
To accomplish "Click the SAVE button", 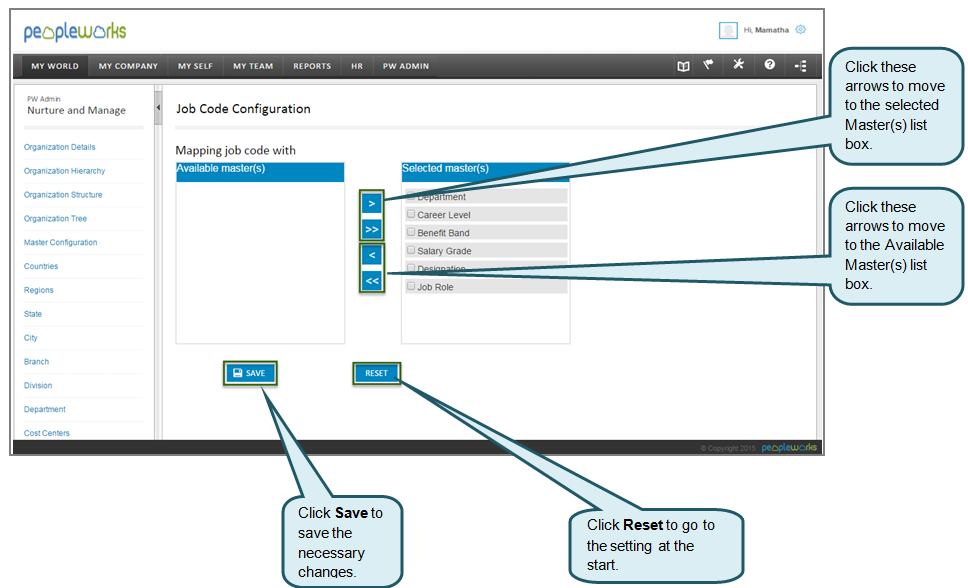I will 250,373.
